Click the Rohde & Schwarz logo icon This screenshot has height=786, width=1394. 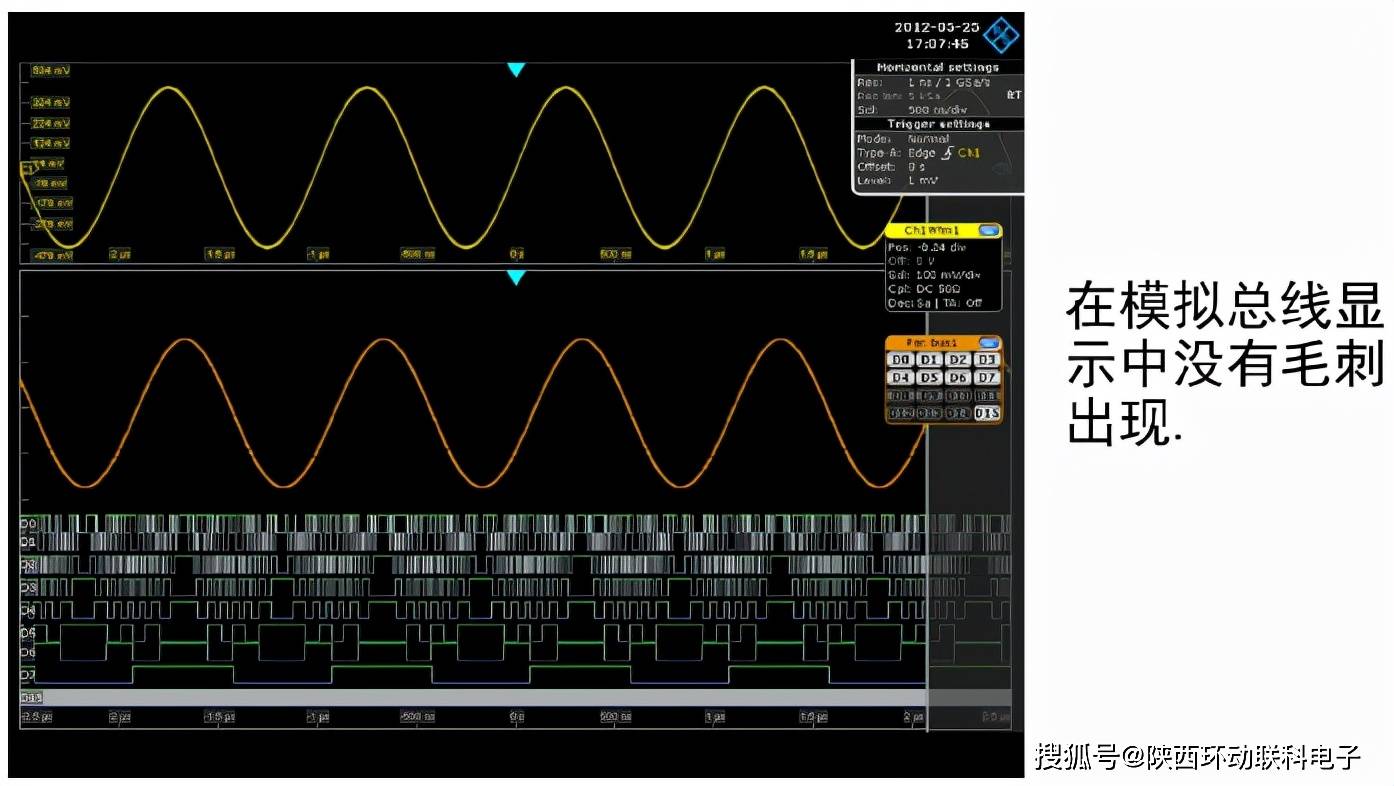tap(1000, 36)
